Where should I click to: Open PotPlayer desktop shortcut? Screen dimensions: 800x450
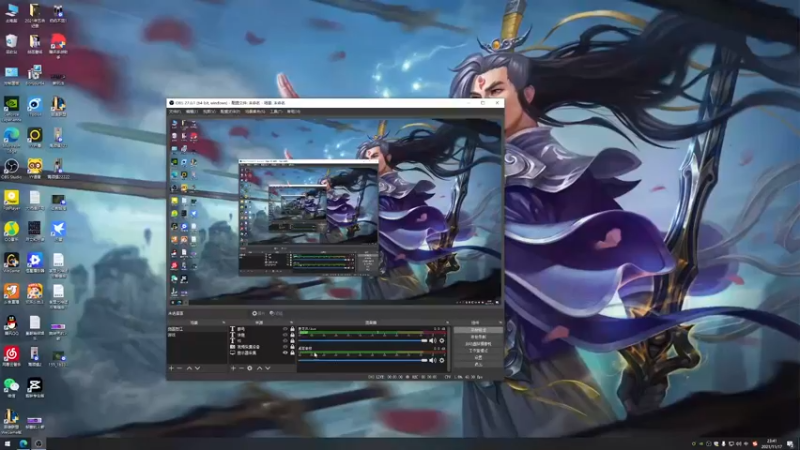11,200
